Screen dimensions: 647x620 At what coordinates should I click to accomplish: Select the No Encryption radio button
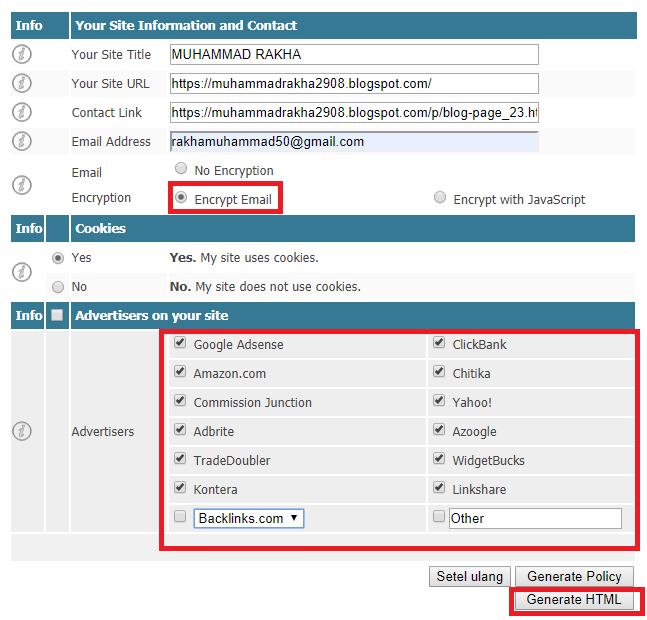(x=181, y=168)
